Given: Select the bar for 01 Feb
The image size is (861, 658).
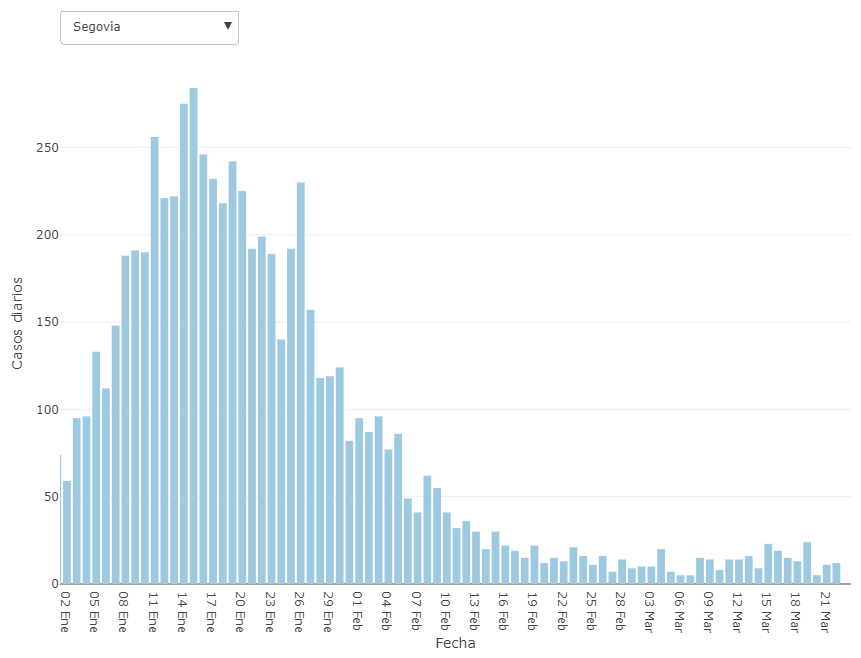Looking at the screenshot, I should click(x=359, y=500).
